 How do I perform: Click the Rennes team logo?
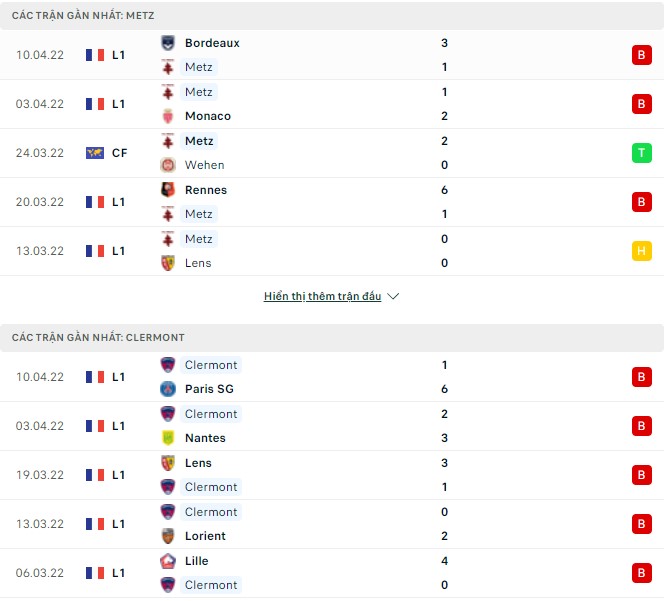[168, 190]
